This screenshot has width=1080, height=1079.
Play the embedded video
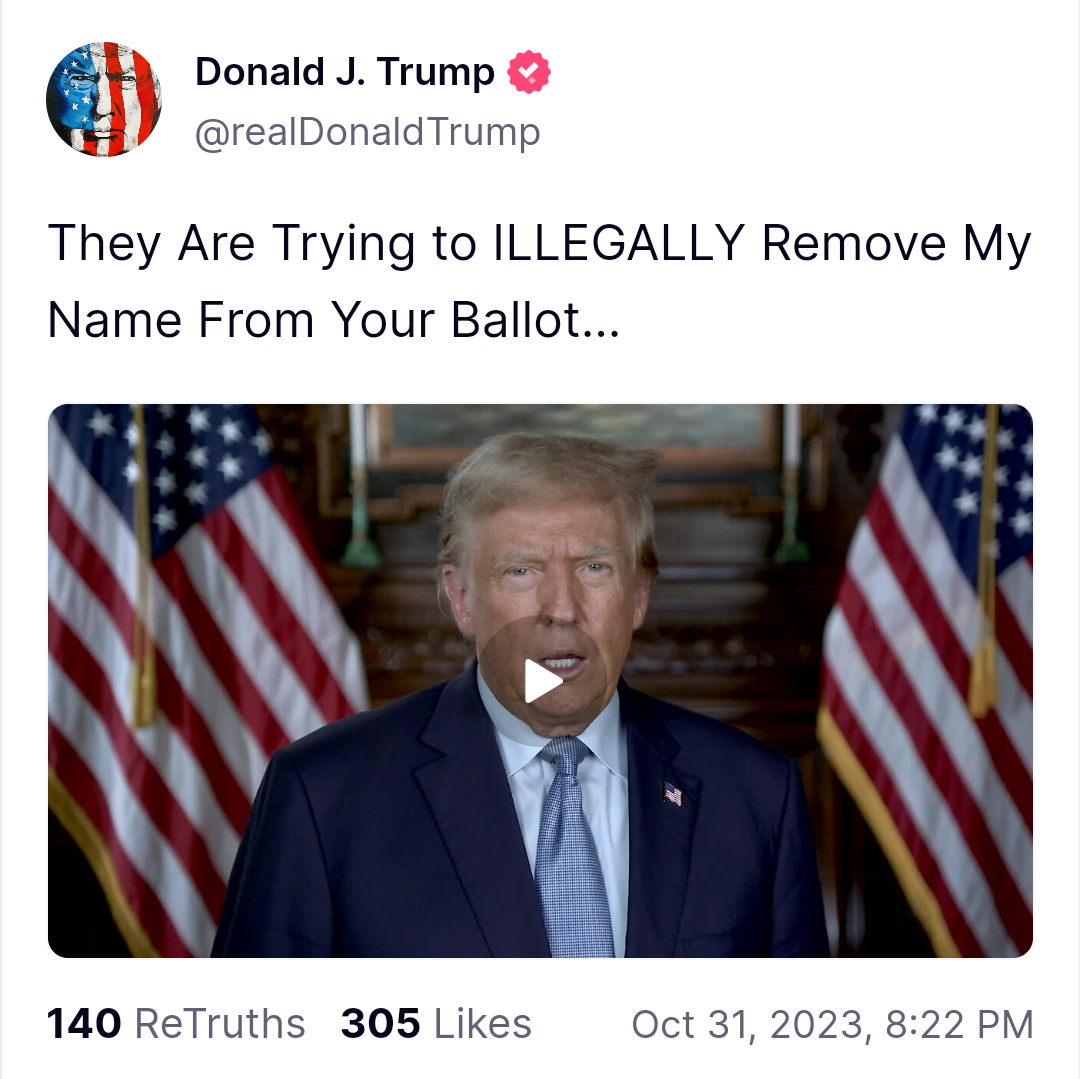(542, 681)
